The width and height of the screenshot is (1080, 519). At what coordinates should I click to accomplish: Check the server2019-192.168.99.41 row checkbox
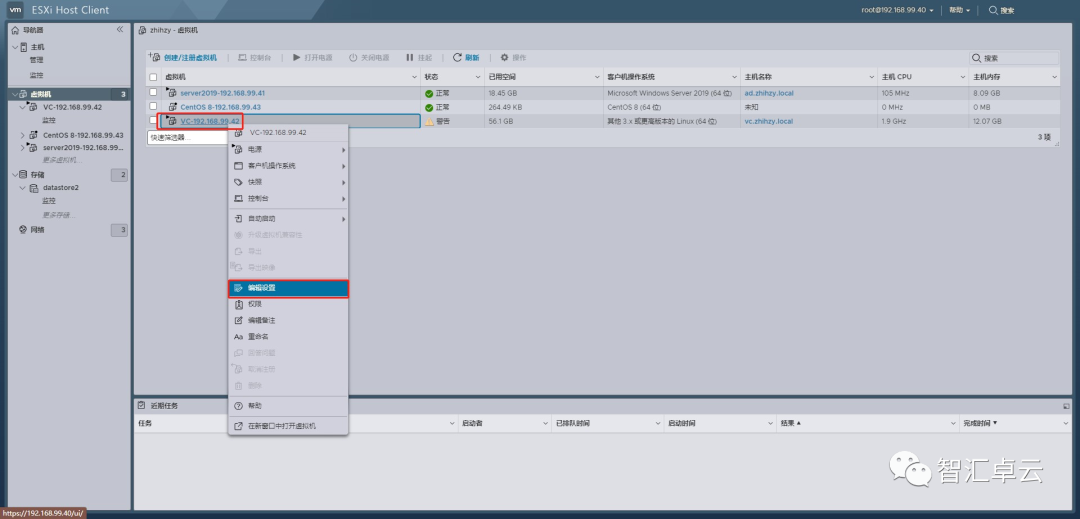154,92
